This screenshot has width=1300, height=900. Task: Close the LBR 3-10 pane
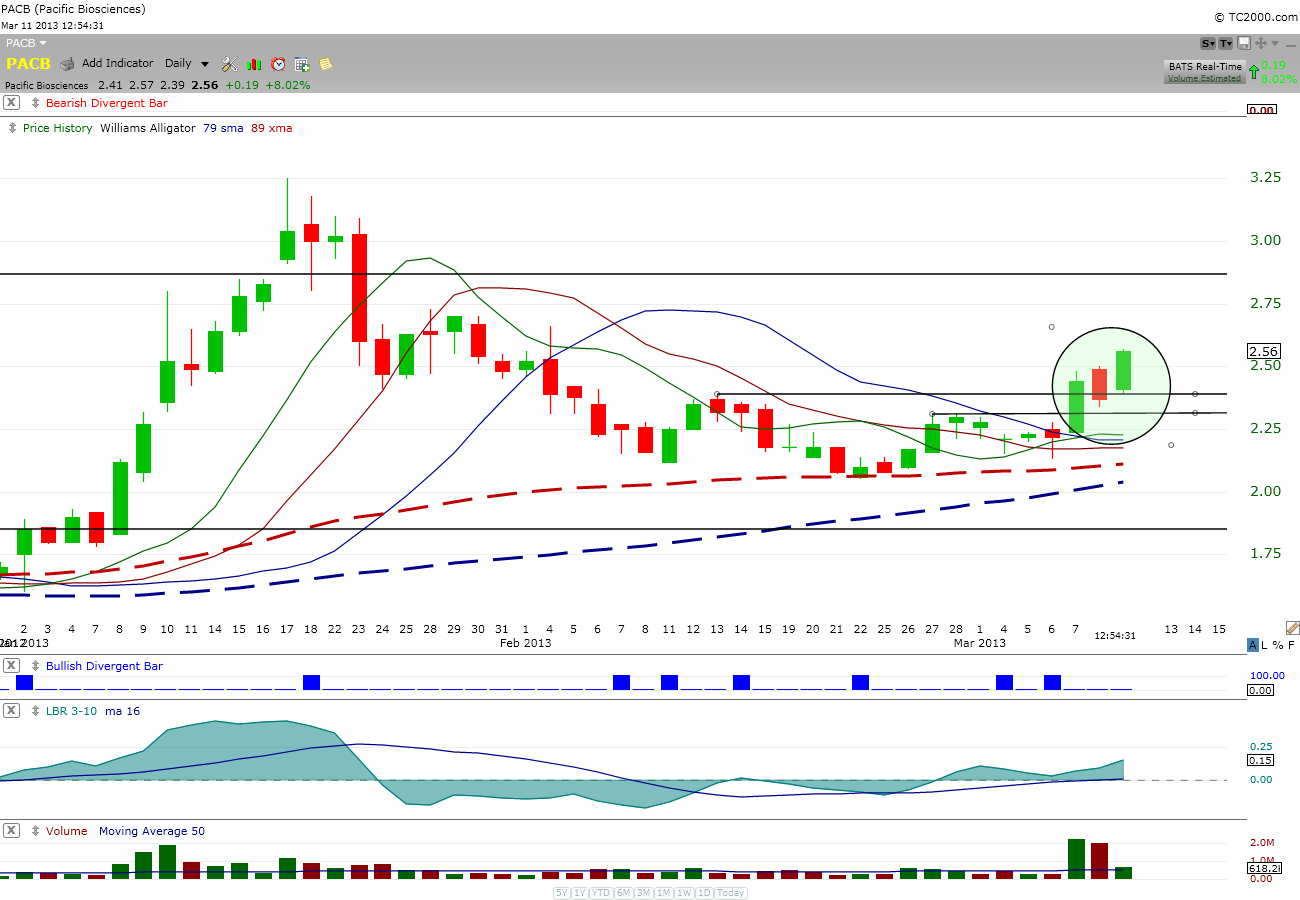[11, 711]
